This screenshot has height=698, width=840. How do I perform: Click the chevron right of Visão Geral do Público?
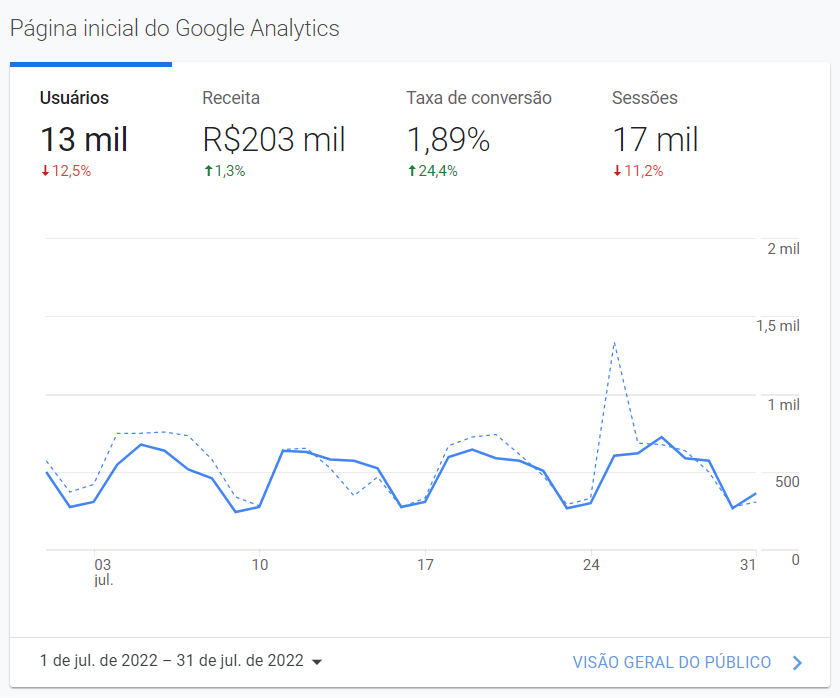(797, 662)
